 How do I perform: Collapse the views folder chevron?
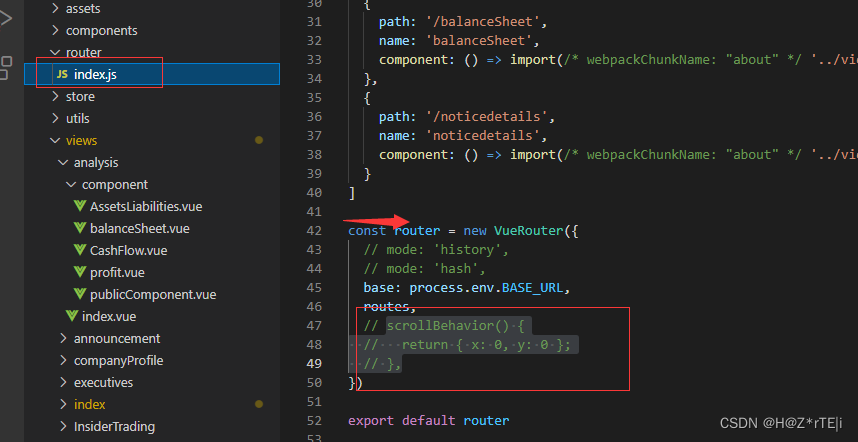tap(55, 141)
